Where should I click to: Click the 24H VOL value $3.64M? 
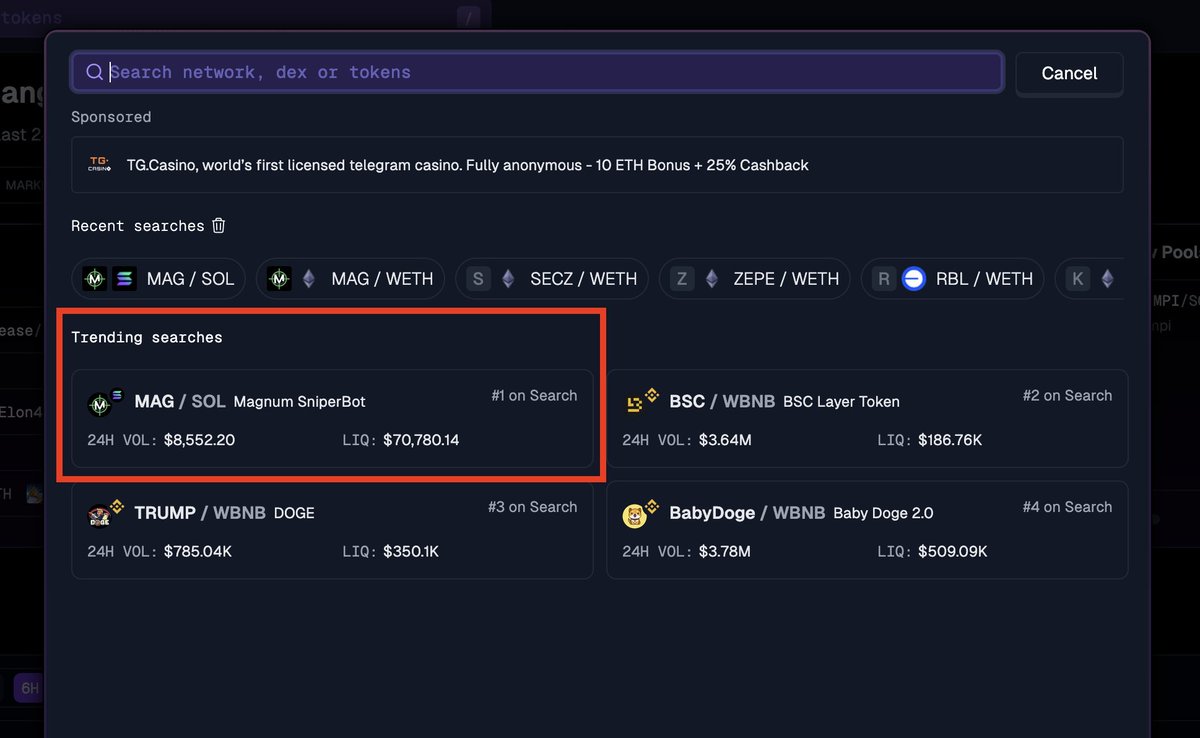725,439
